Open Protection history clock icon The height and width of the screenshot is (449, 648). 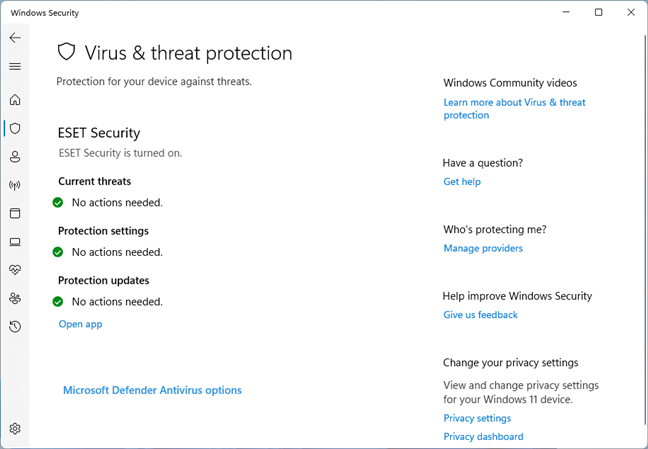click(15, 327)
